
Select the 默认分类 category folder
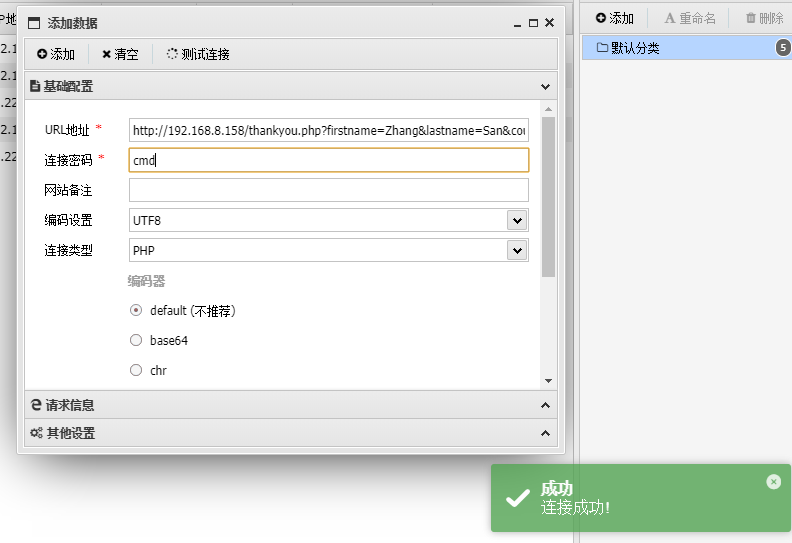tap(636, 48)
